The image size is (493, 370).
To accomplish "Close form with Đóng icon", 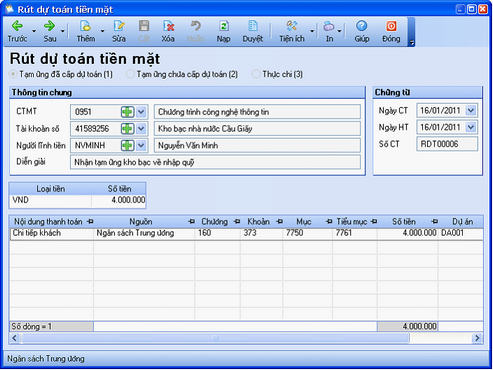I will (391, 26).
